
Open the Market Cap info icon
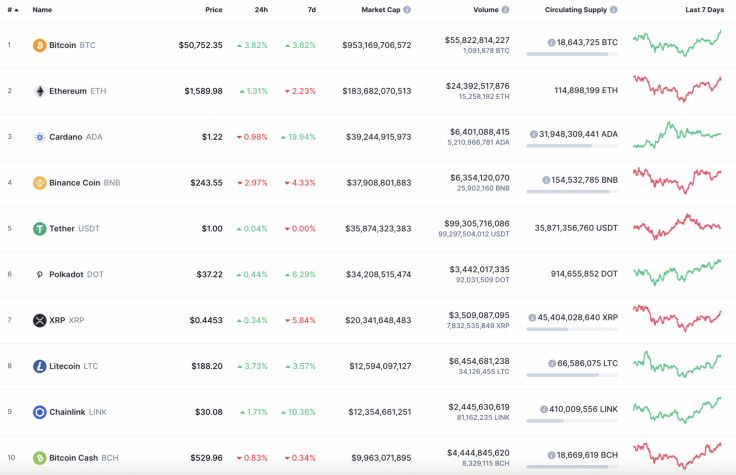click(x=407, y=9)
